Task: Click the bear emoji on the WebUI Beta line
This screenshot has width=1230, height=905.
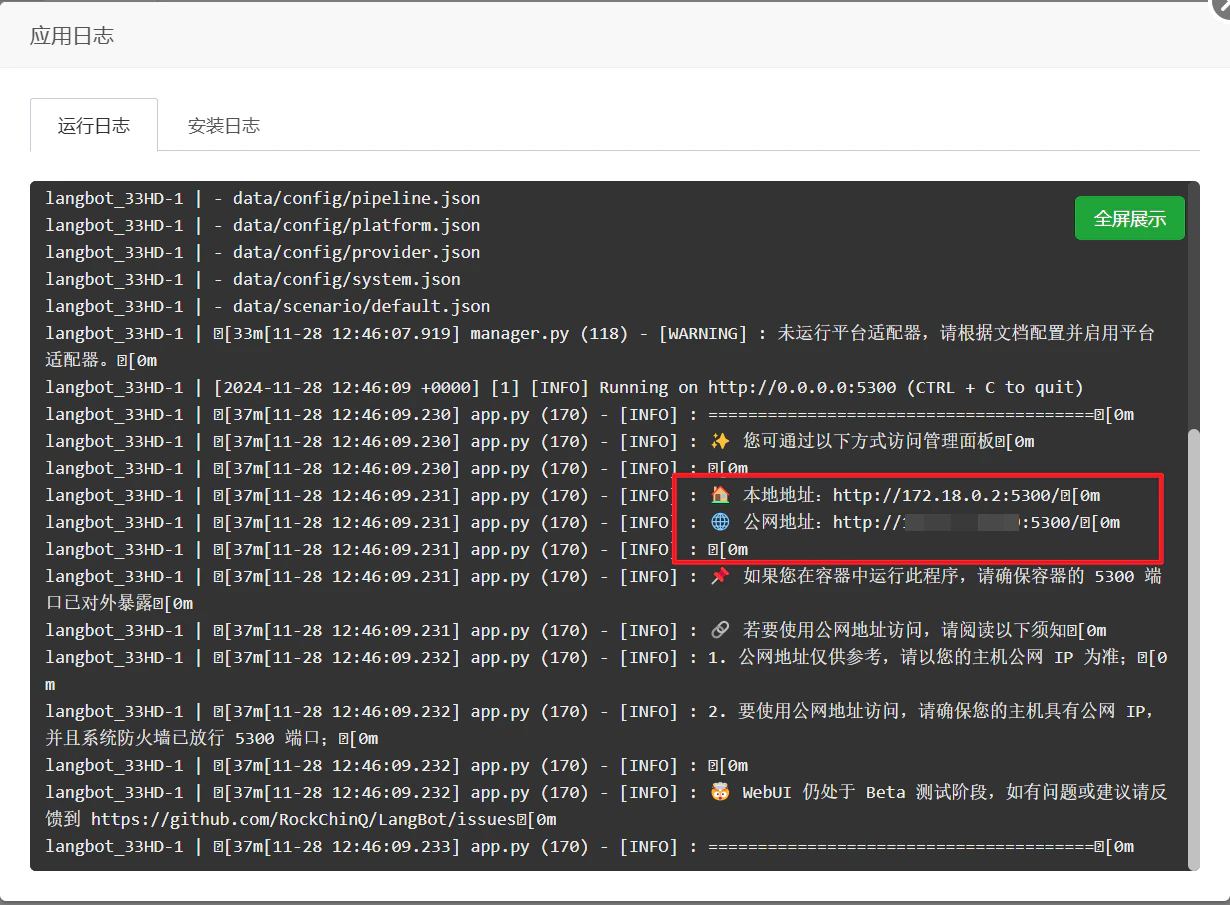Action: [x=718, y=791]
